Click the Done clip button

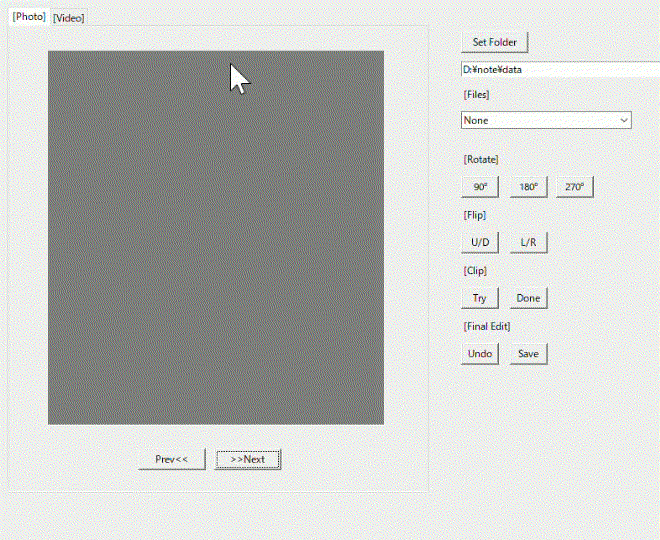[528, 298]
